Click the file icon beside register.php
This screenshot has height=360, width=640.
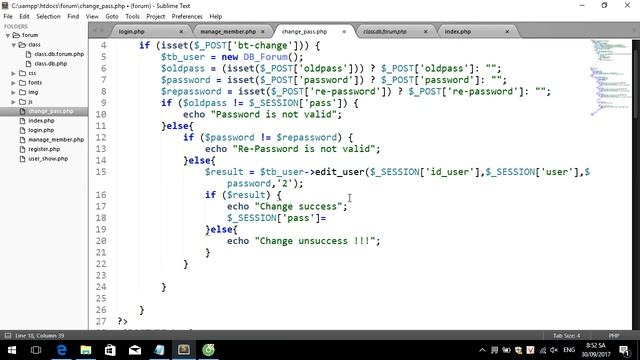point(22,149)
